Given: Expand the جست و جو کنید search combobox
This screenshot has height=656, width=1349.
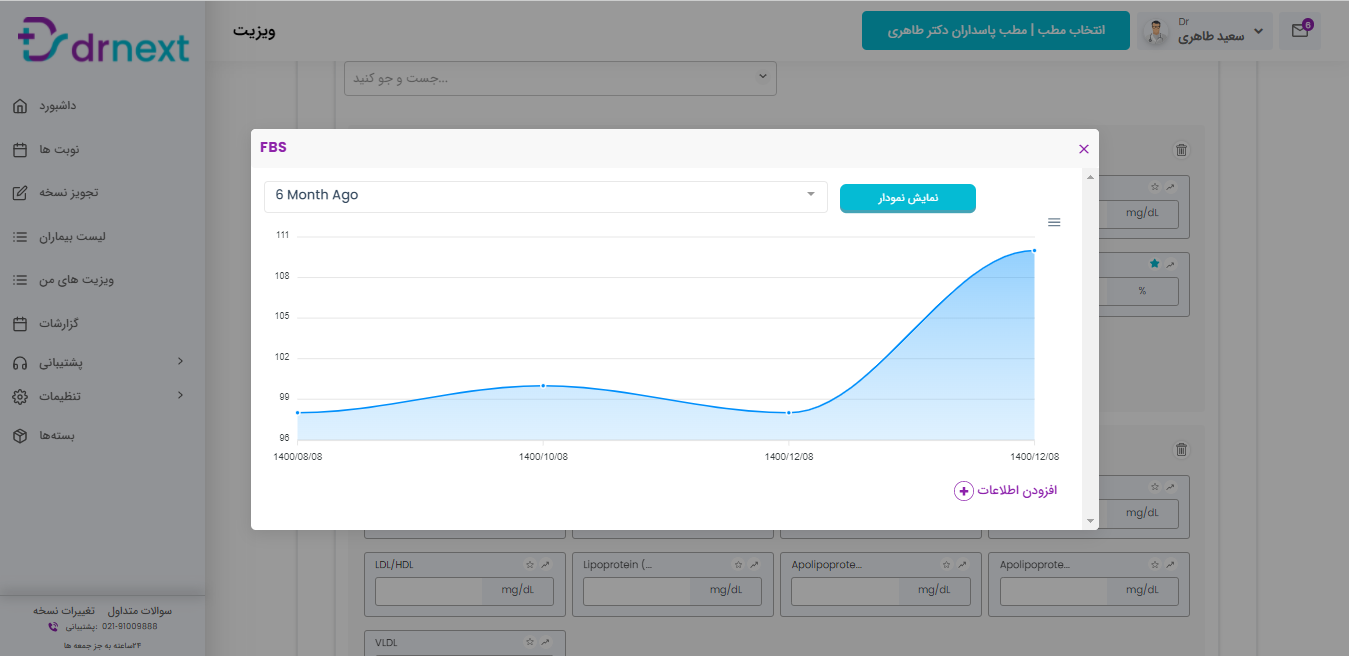Looking at the screenshot, I should click(x=560, y=77).
